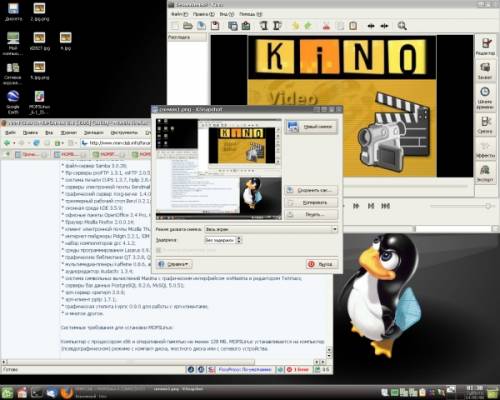Open the Закладки menu in Firefox

(94, 132)
